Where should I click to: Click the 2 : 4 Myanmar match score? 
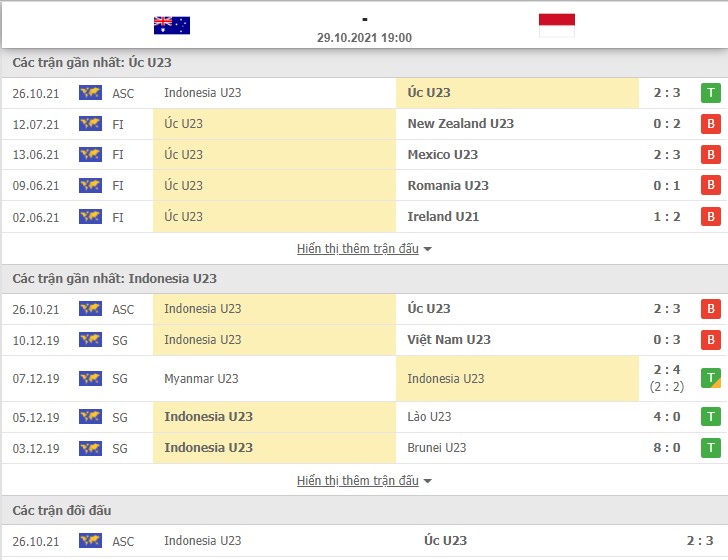pos(667,370)
